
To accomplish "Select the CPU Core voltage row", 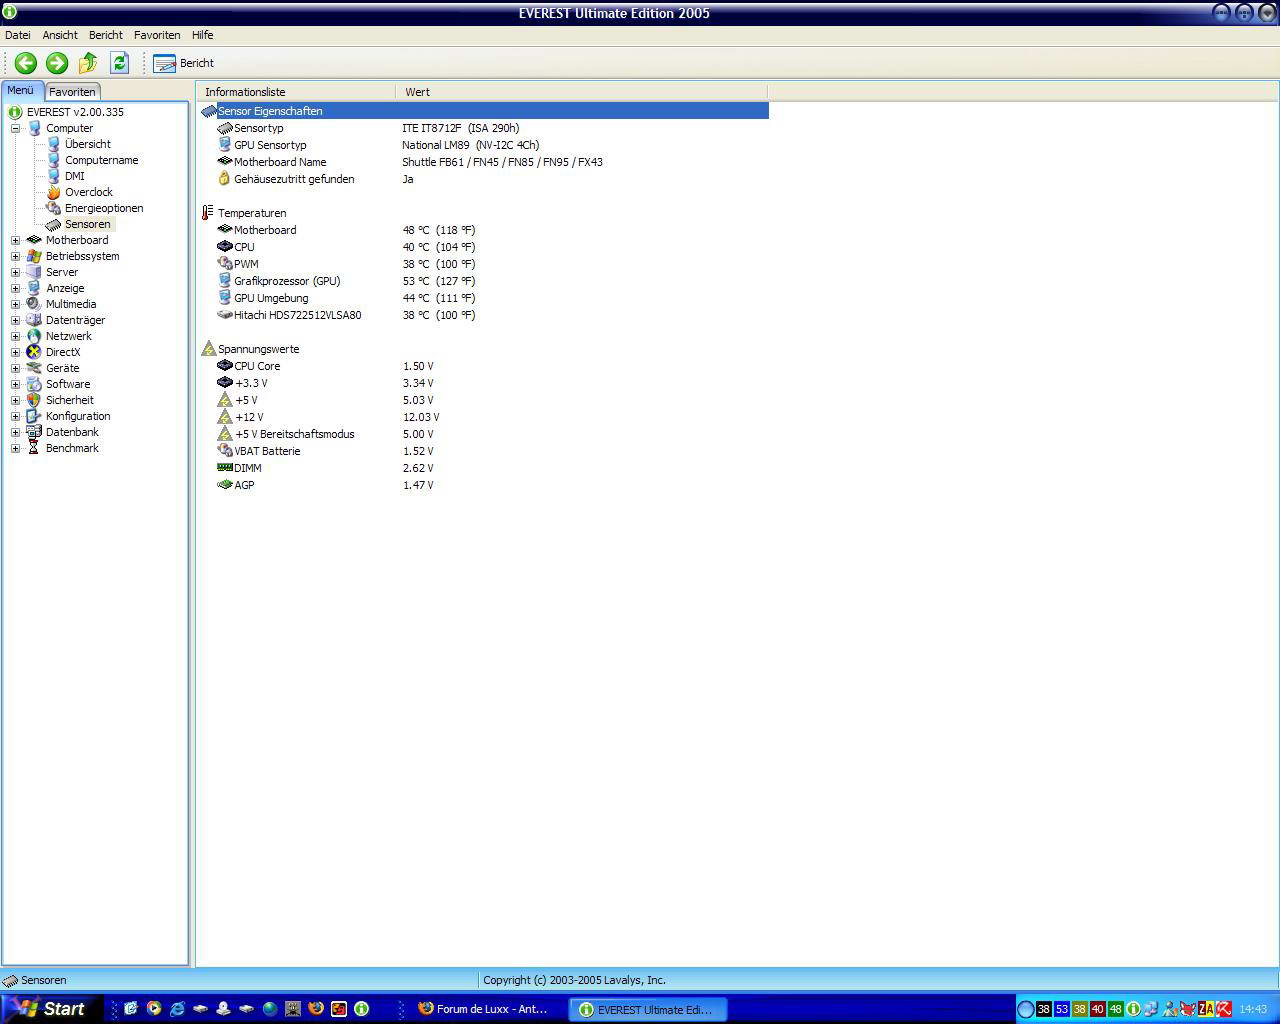I will tap(484, 366).
